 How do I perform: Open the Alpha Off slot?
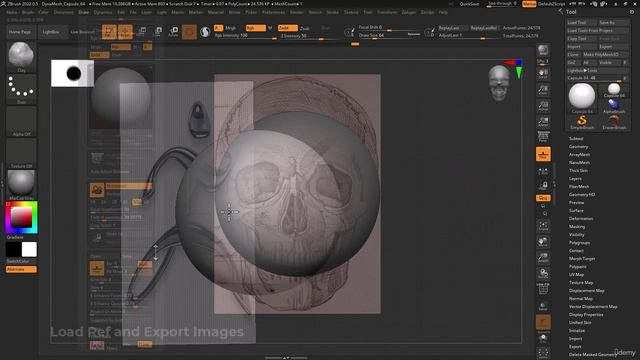click(21, 121)
